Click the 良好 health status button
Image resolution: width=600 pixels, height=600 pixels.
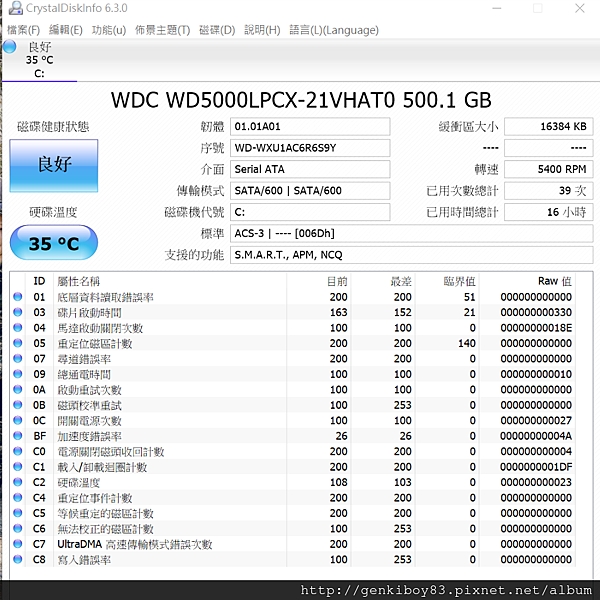point(54,165)
